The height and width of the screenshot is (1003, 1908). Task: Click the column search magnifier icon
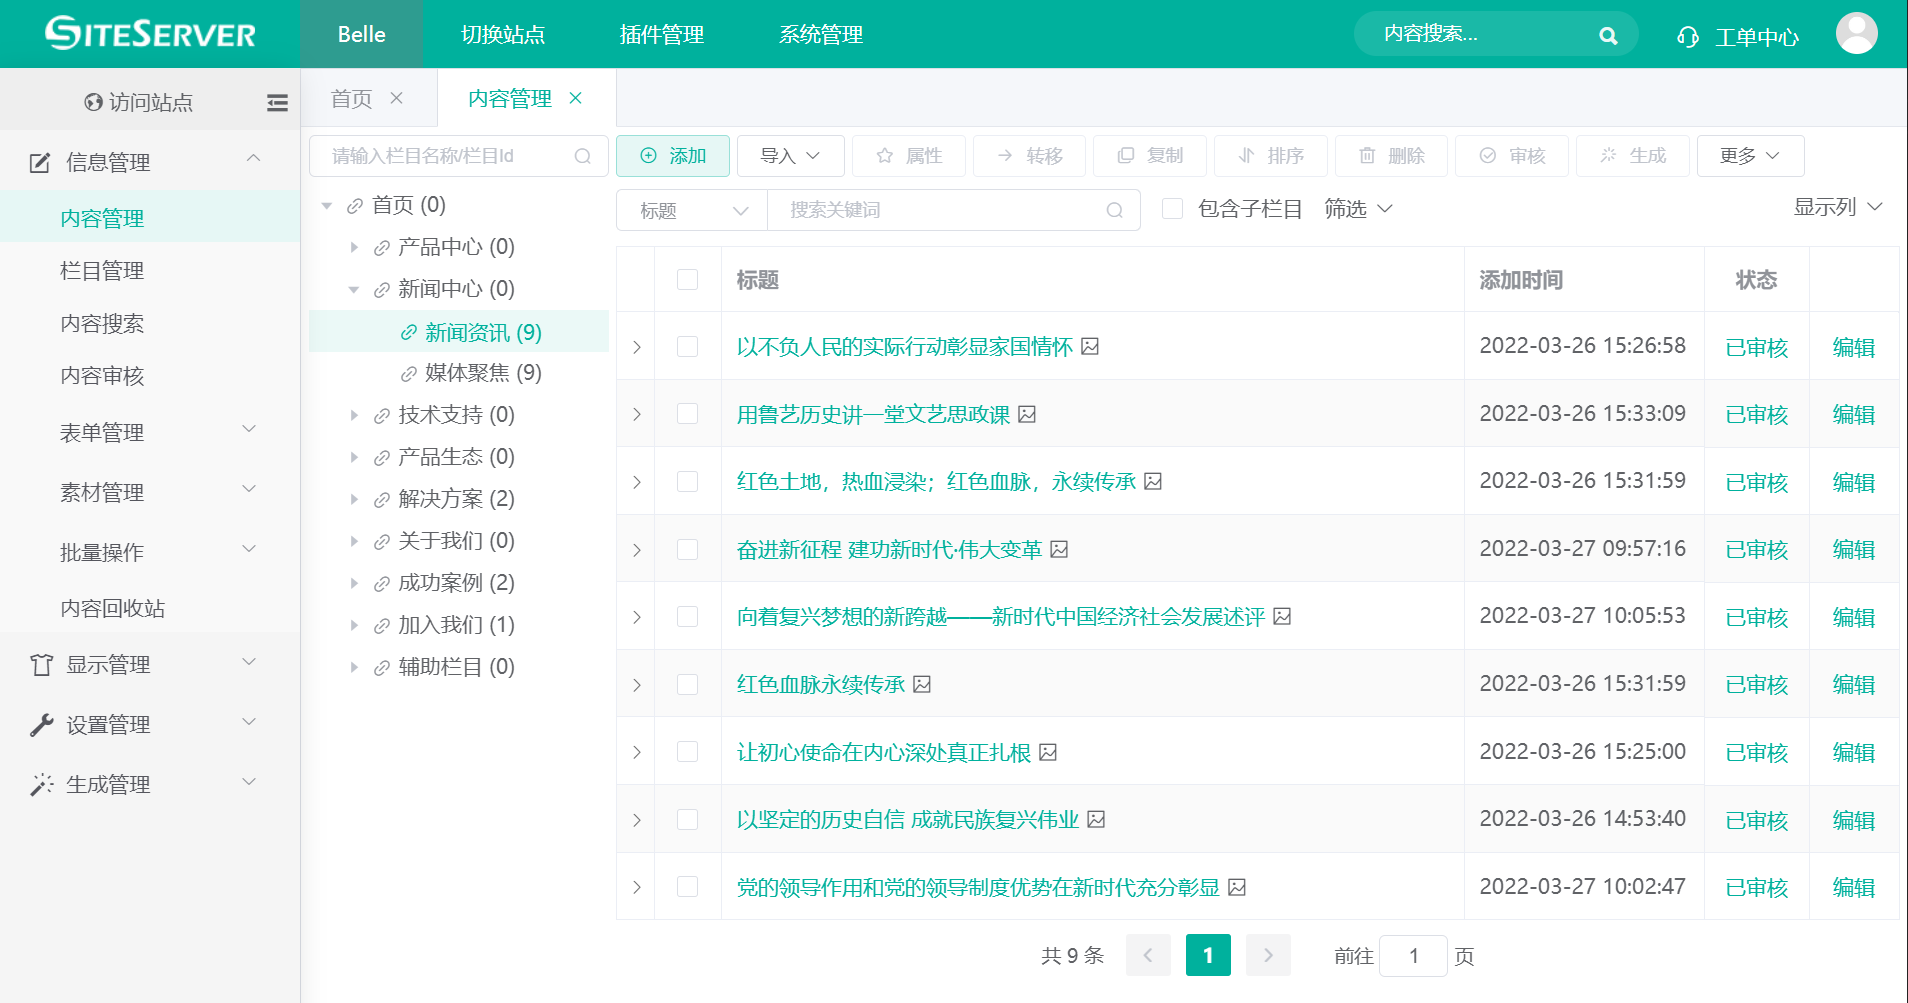click(583, 156)
